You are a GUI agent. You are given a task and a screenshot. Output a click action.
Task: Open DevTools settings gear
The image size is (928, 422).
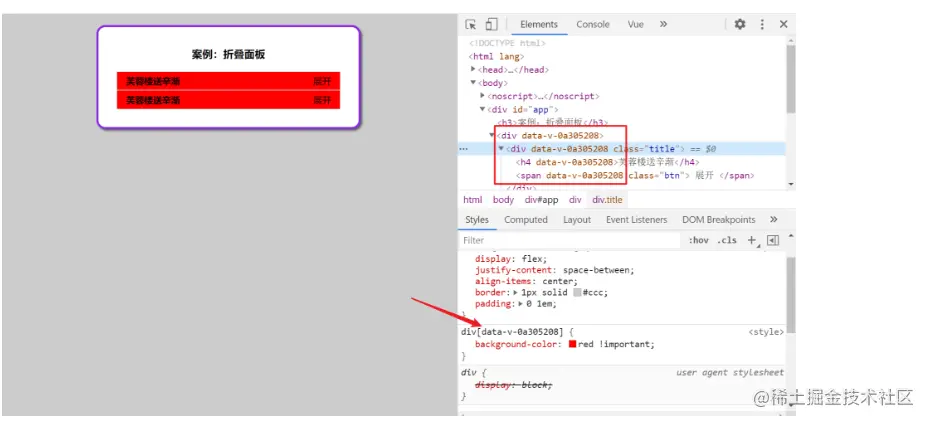click(740, 24)
